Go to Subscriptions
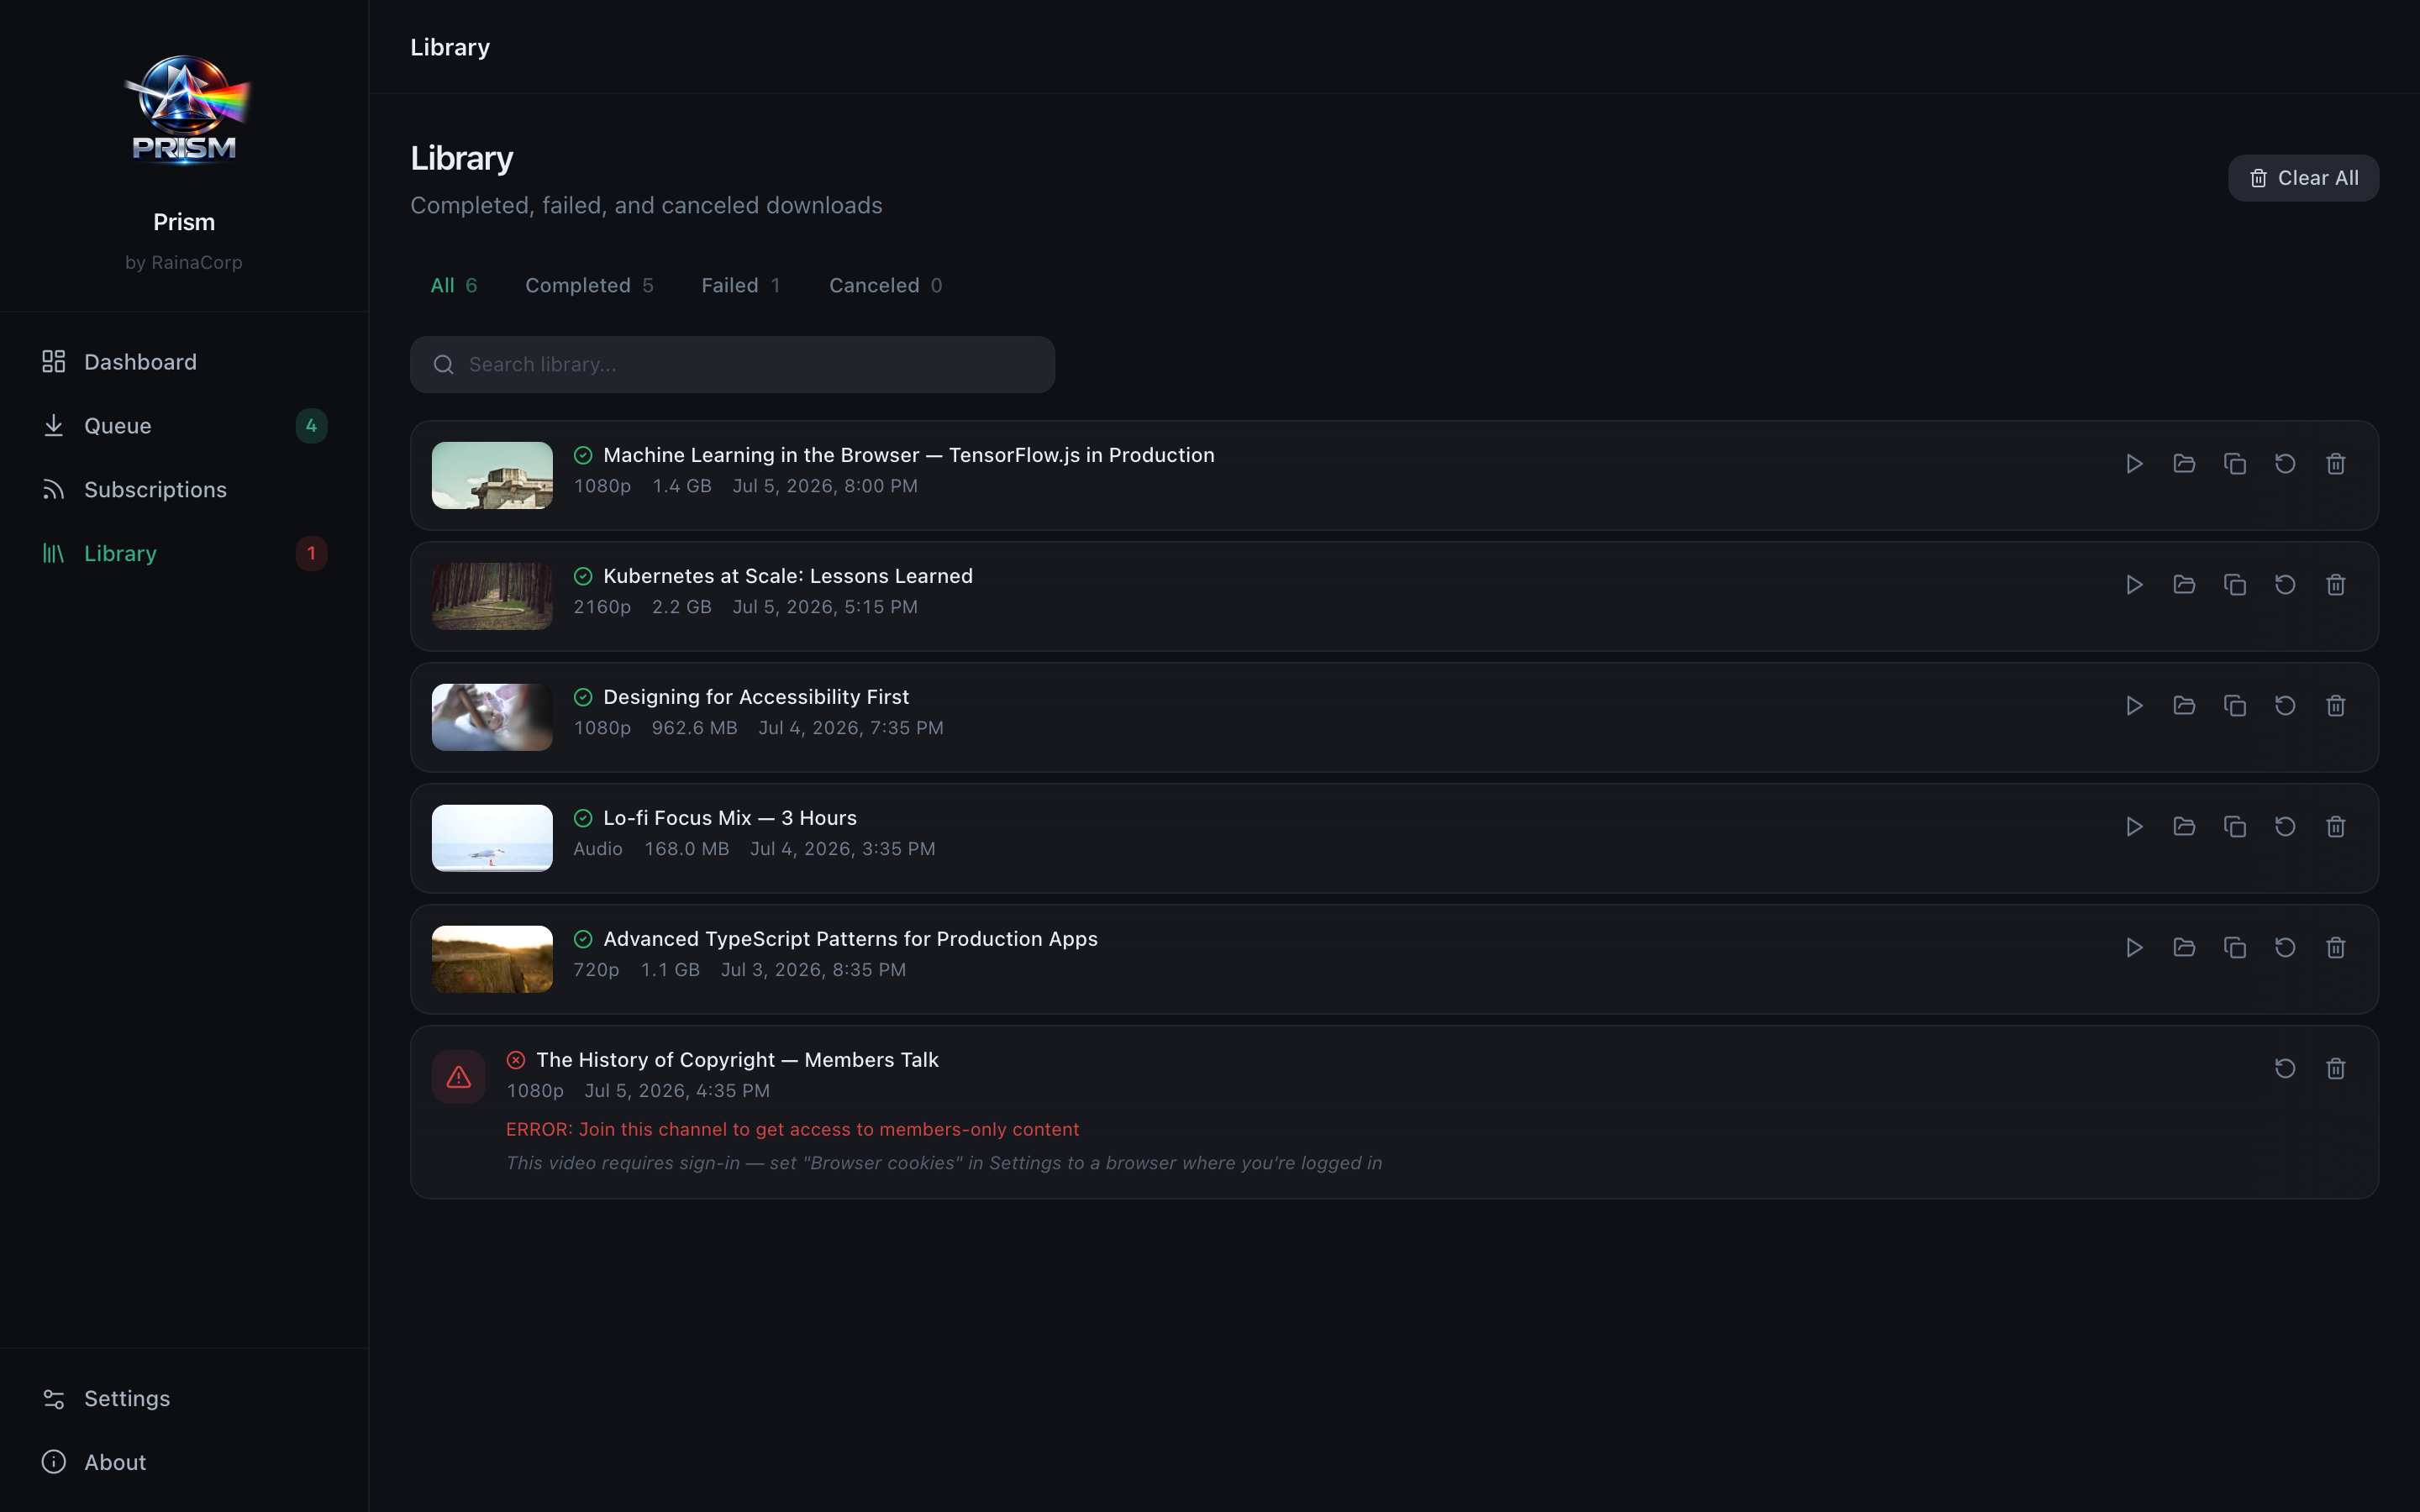The width and height of the screenshot is (2420, 1512). (x=184, y=490)
